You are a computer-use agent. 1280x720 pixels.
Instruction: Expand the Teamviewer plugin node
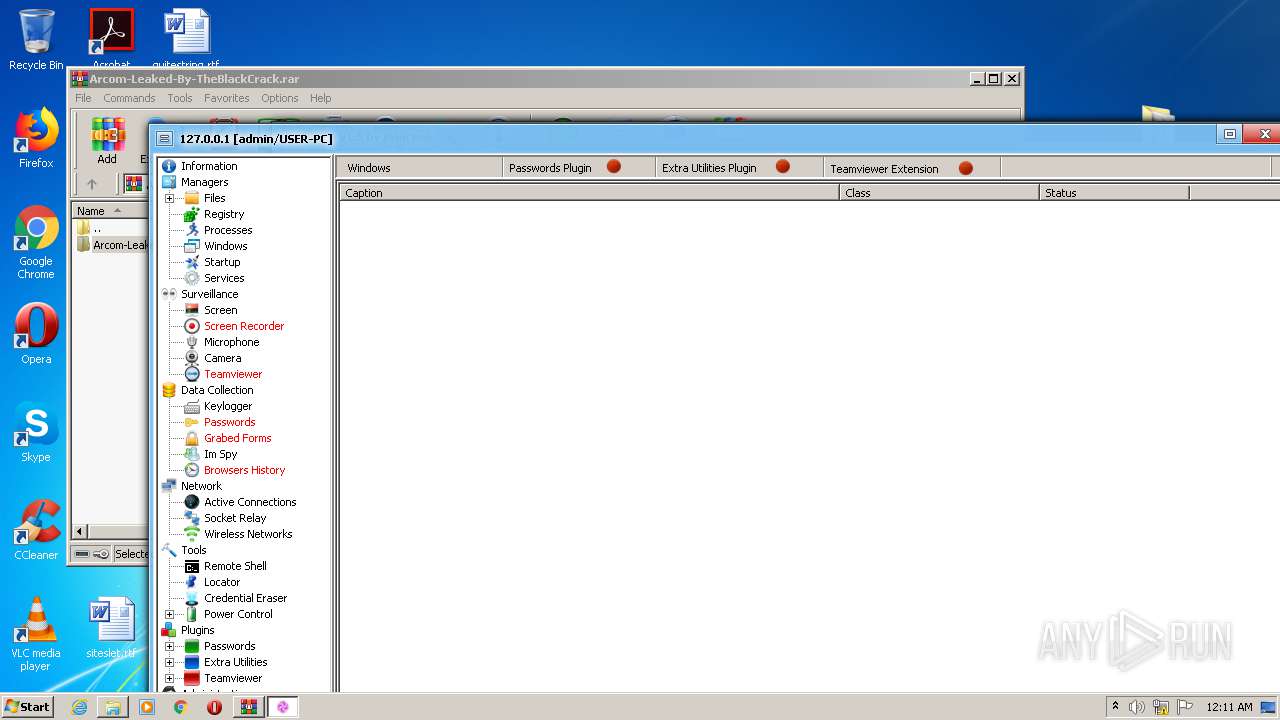point(169,678)
